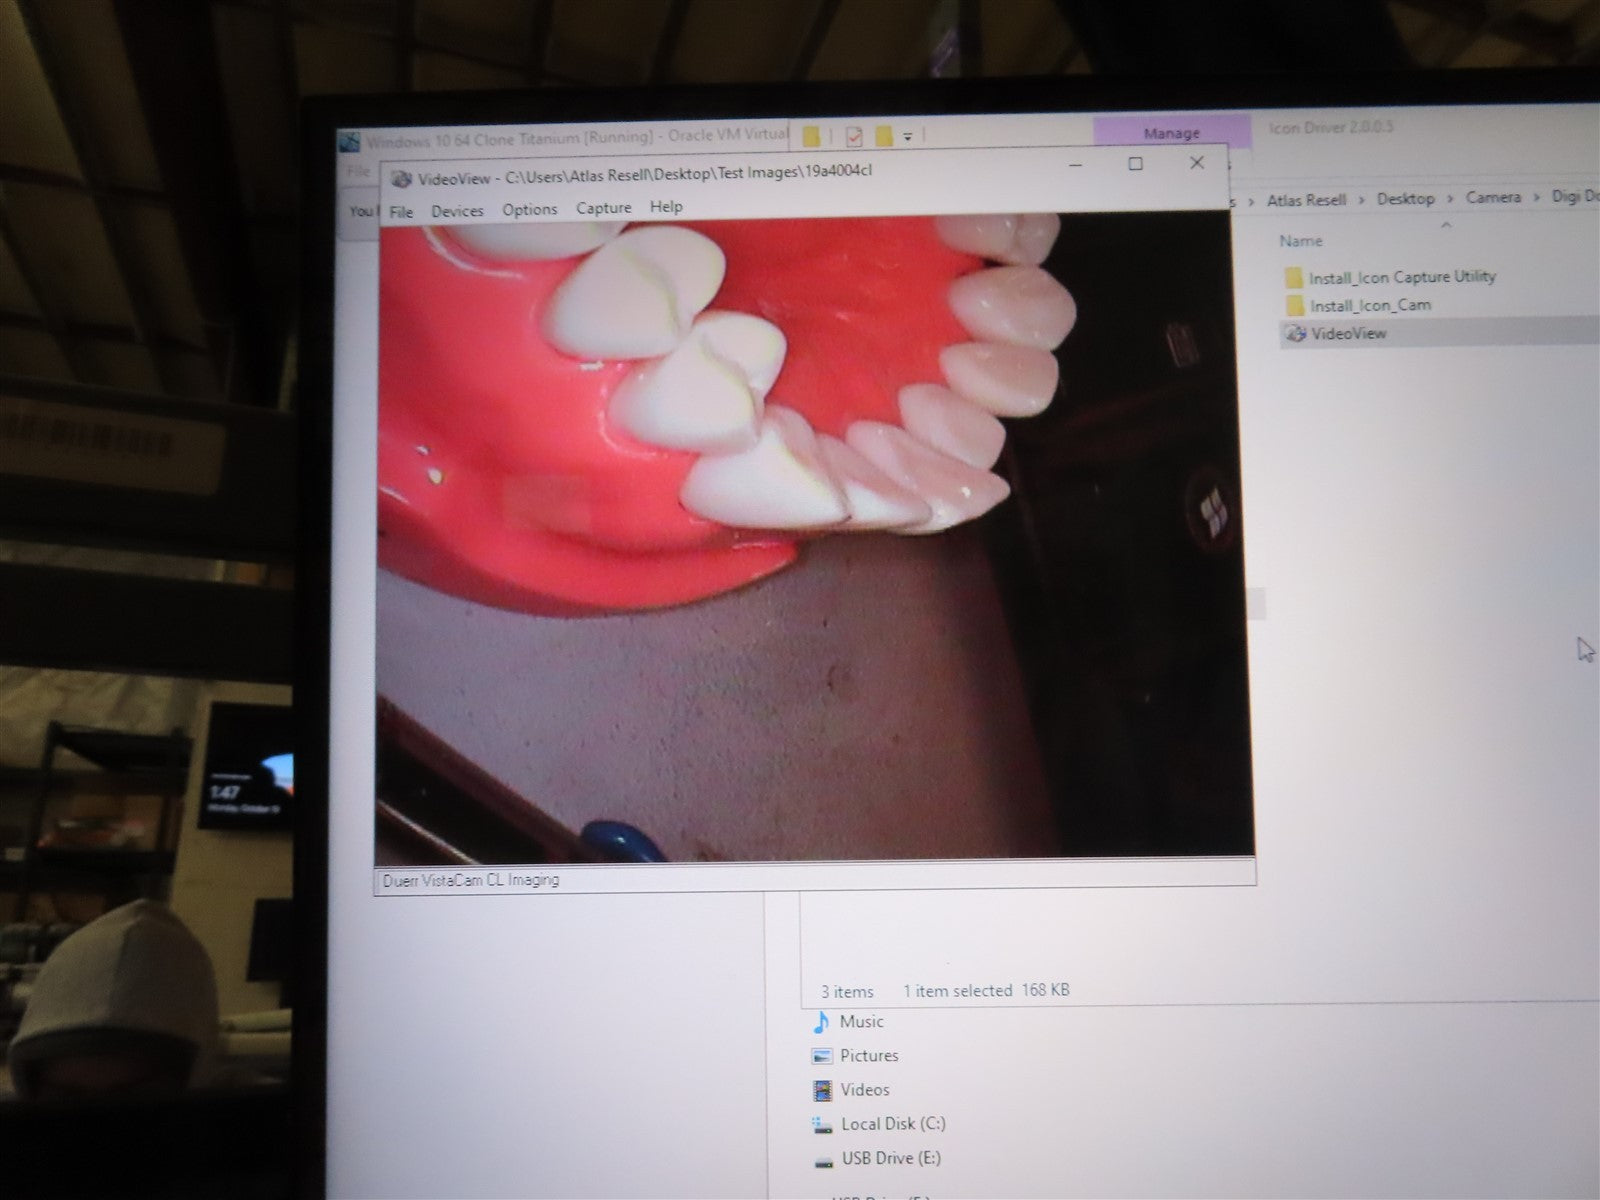
Task: Expand the Quick Access Toolbar dropdown arrow
Action: coord(908,136)
